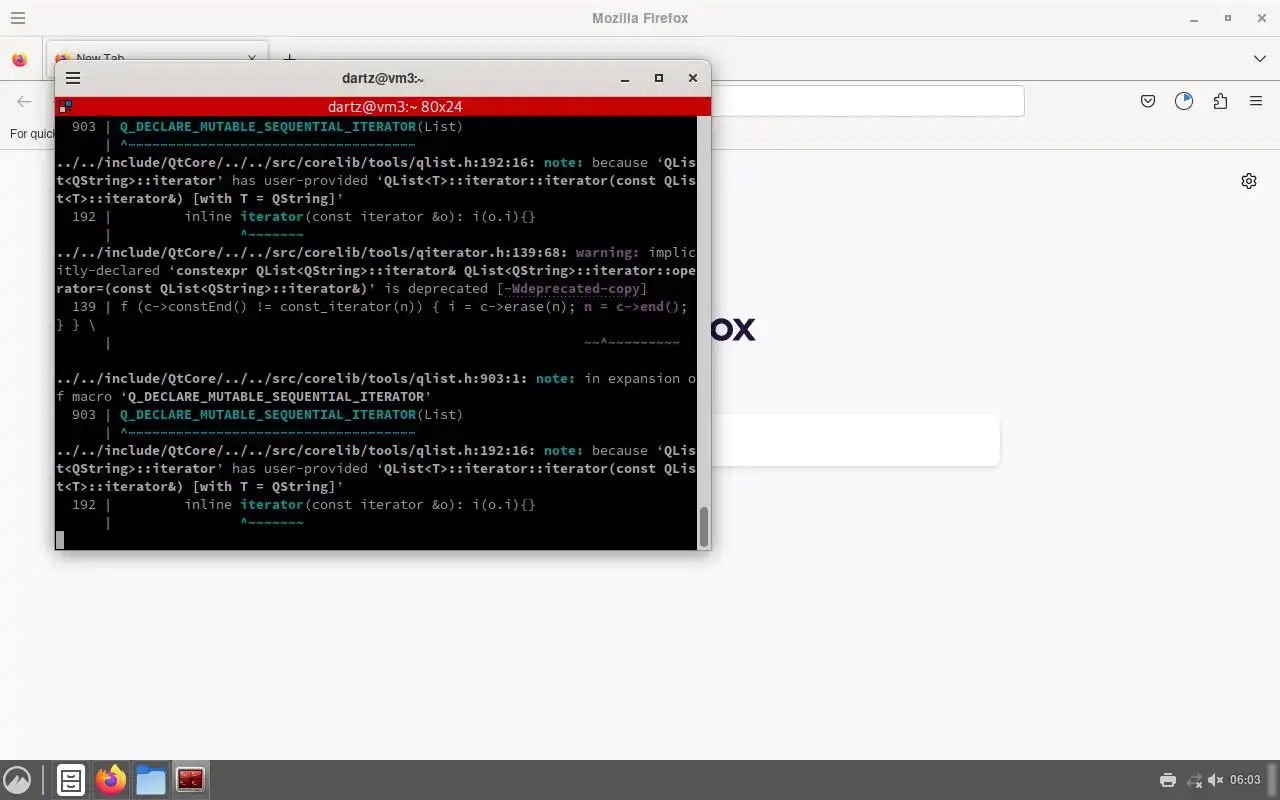This screenshot has width=1280, height=800.
Task: Open the new tab page personalize gear
Action: 1249,181
